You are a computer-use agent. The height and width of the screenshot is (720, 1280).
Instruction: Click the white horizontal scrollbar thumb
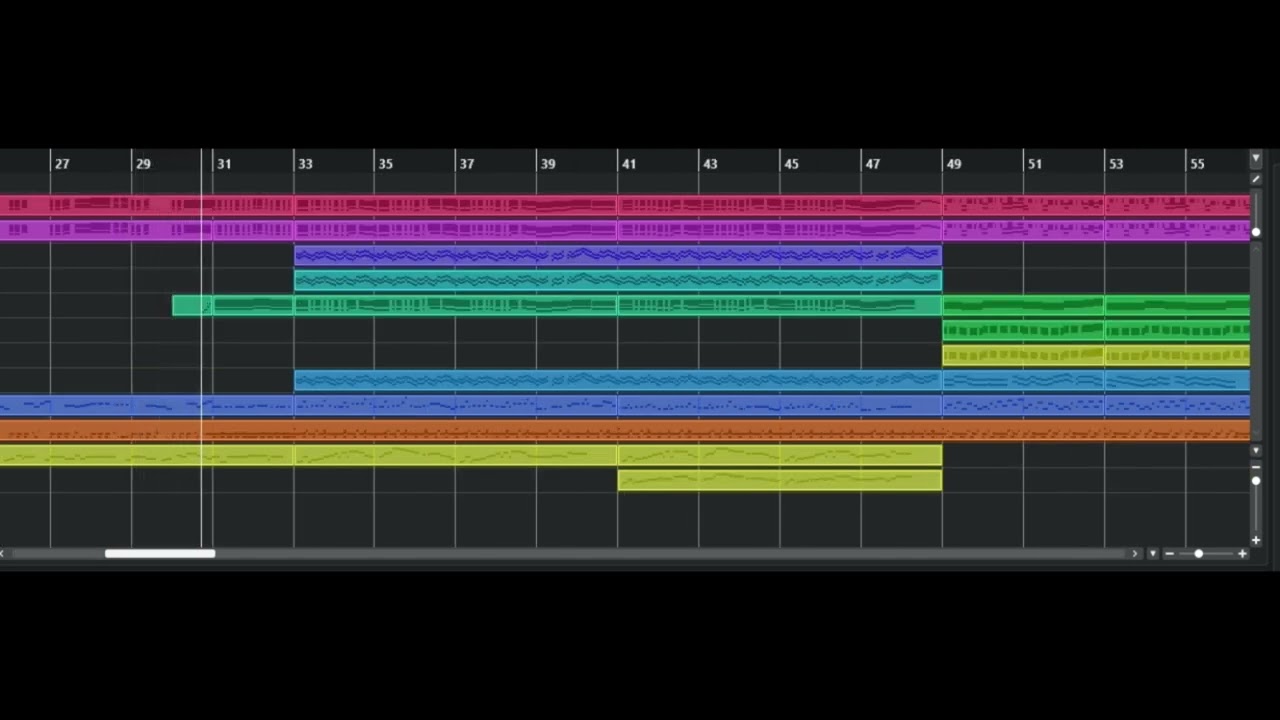click(x=160, y=553)
